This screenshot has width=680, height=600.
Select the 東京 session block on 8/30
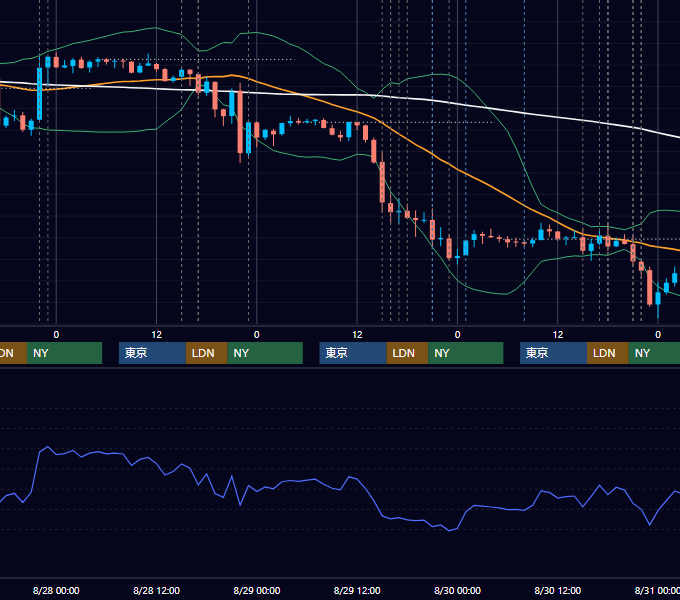tap(553, 353)
